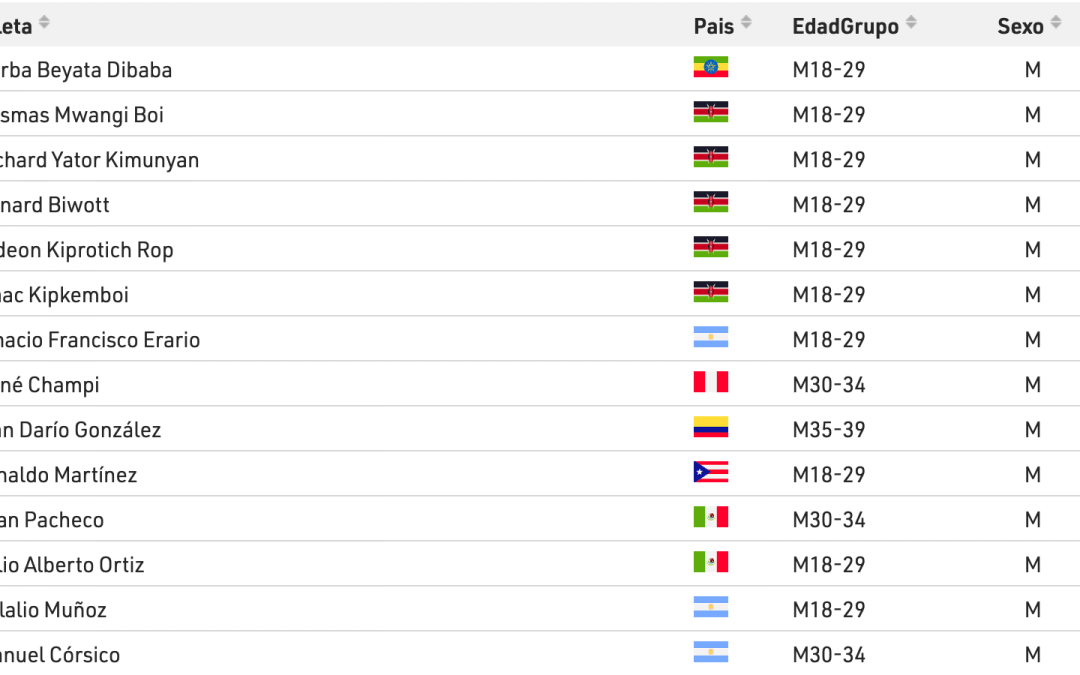Viewport: 1080px width, 675px height.
Task: Click Argentina flag in Francisco Erario row
Action: click(710, 338)
